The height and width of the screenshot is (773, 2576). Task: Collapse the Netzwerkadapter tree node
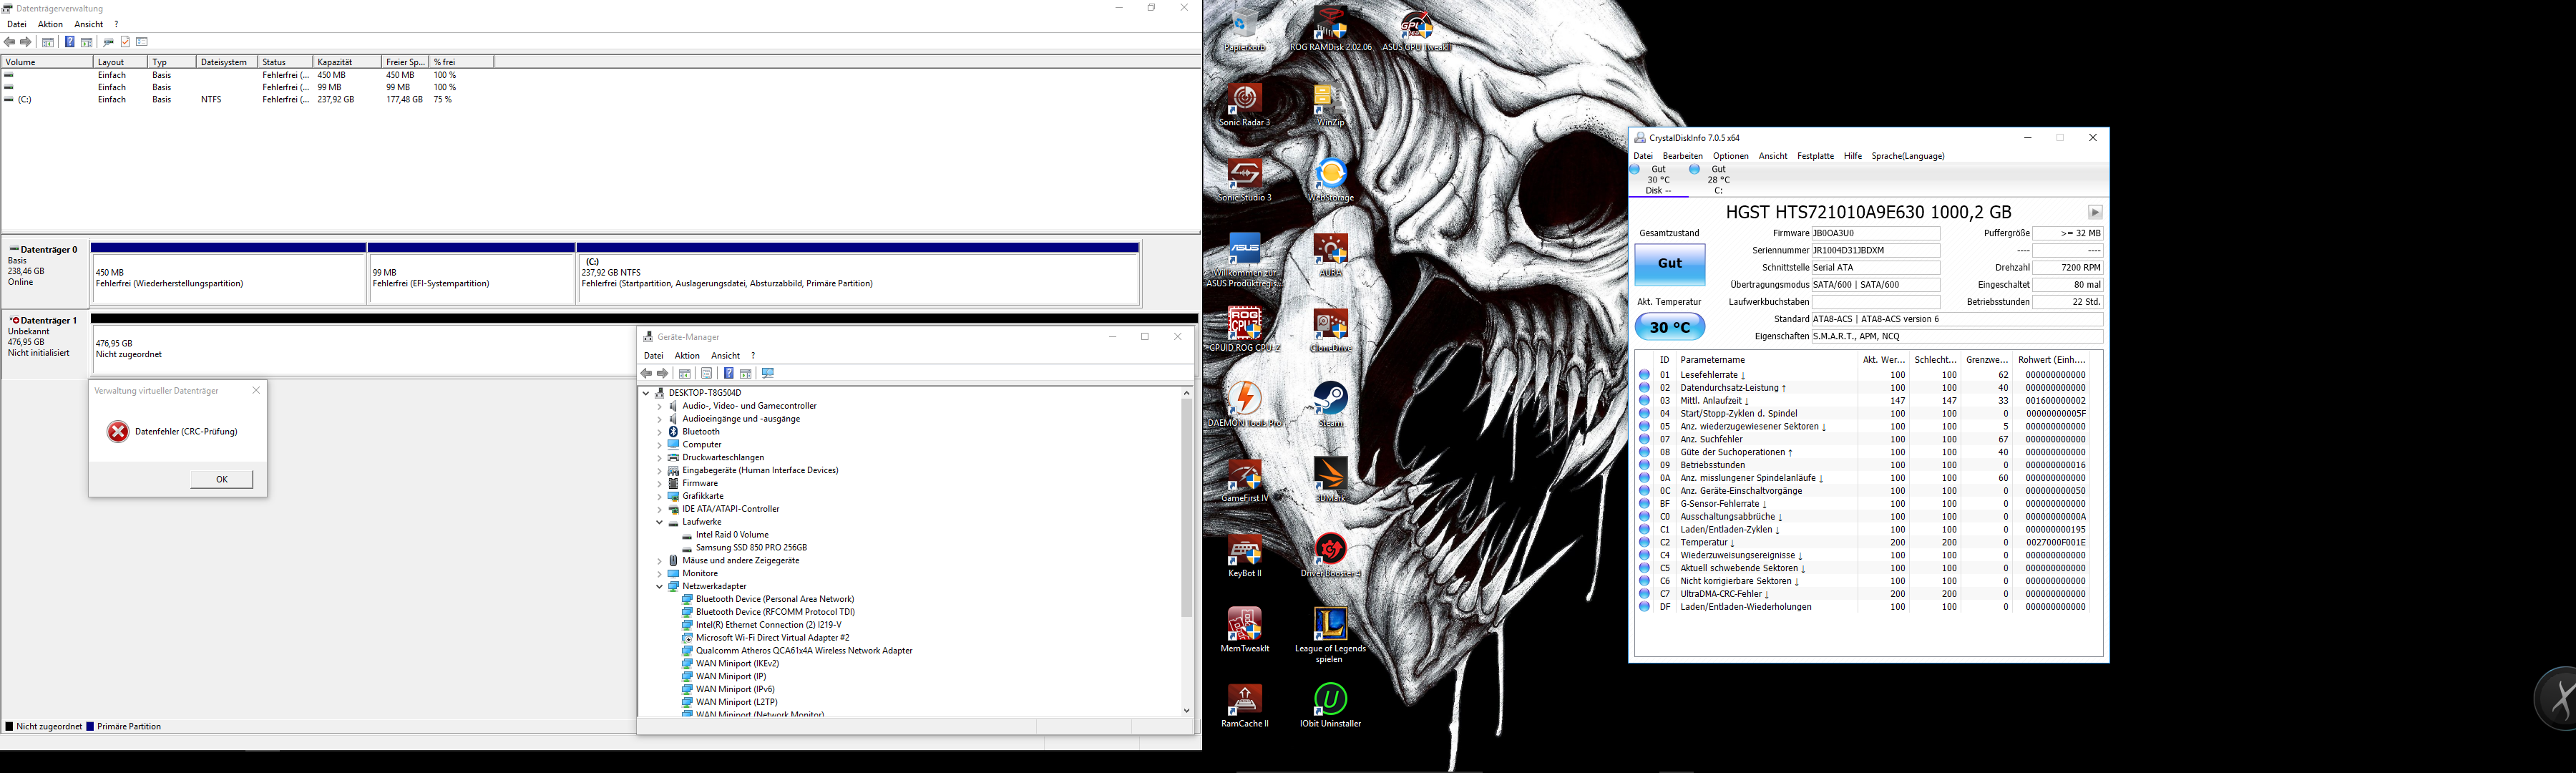point(659,587)
